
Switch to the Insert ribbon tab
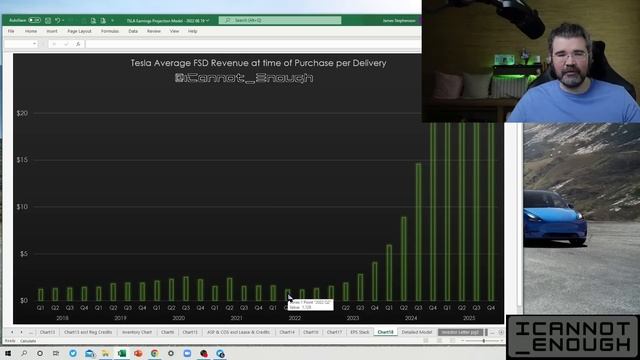[52, 31]
